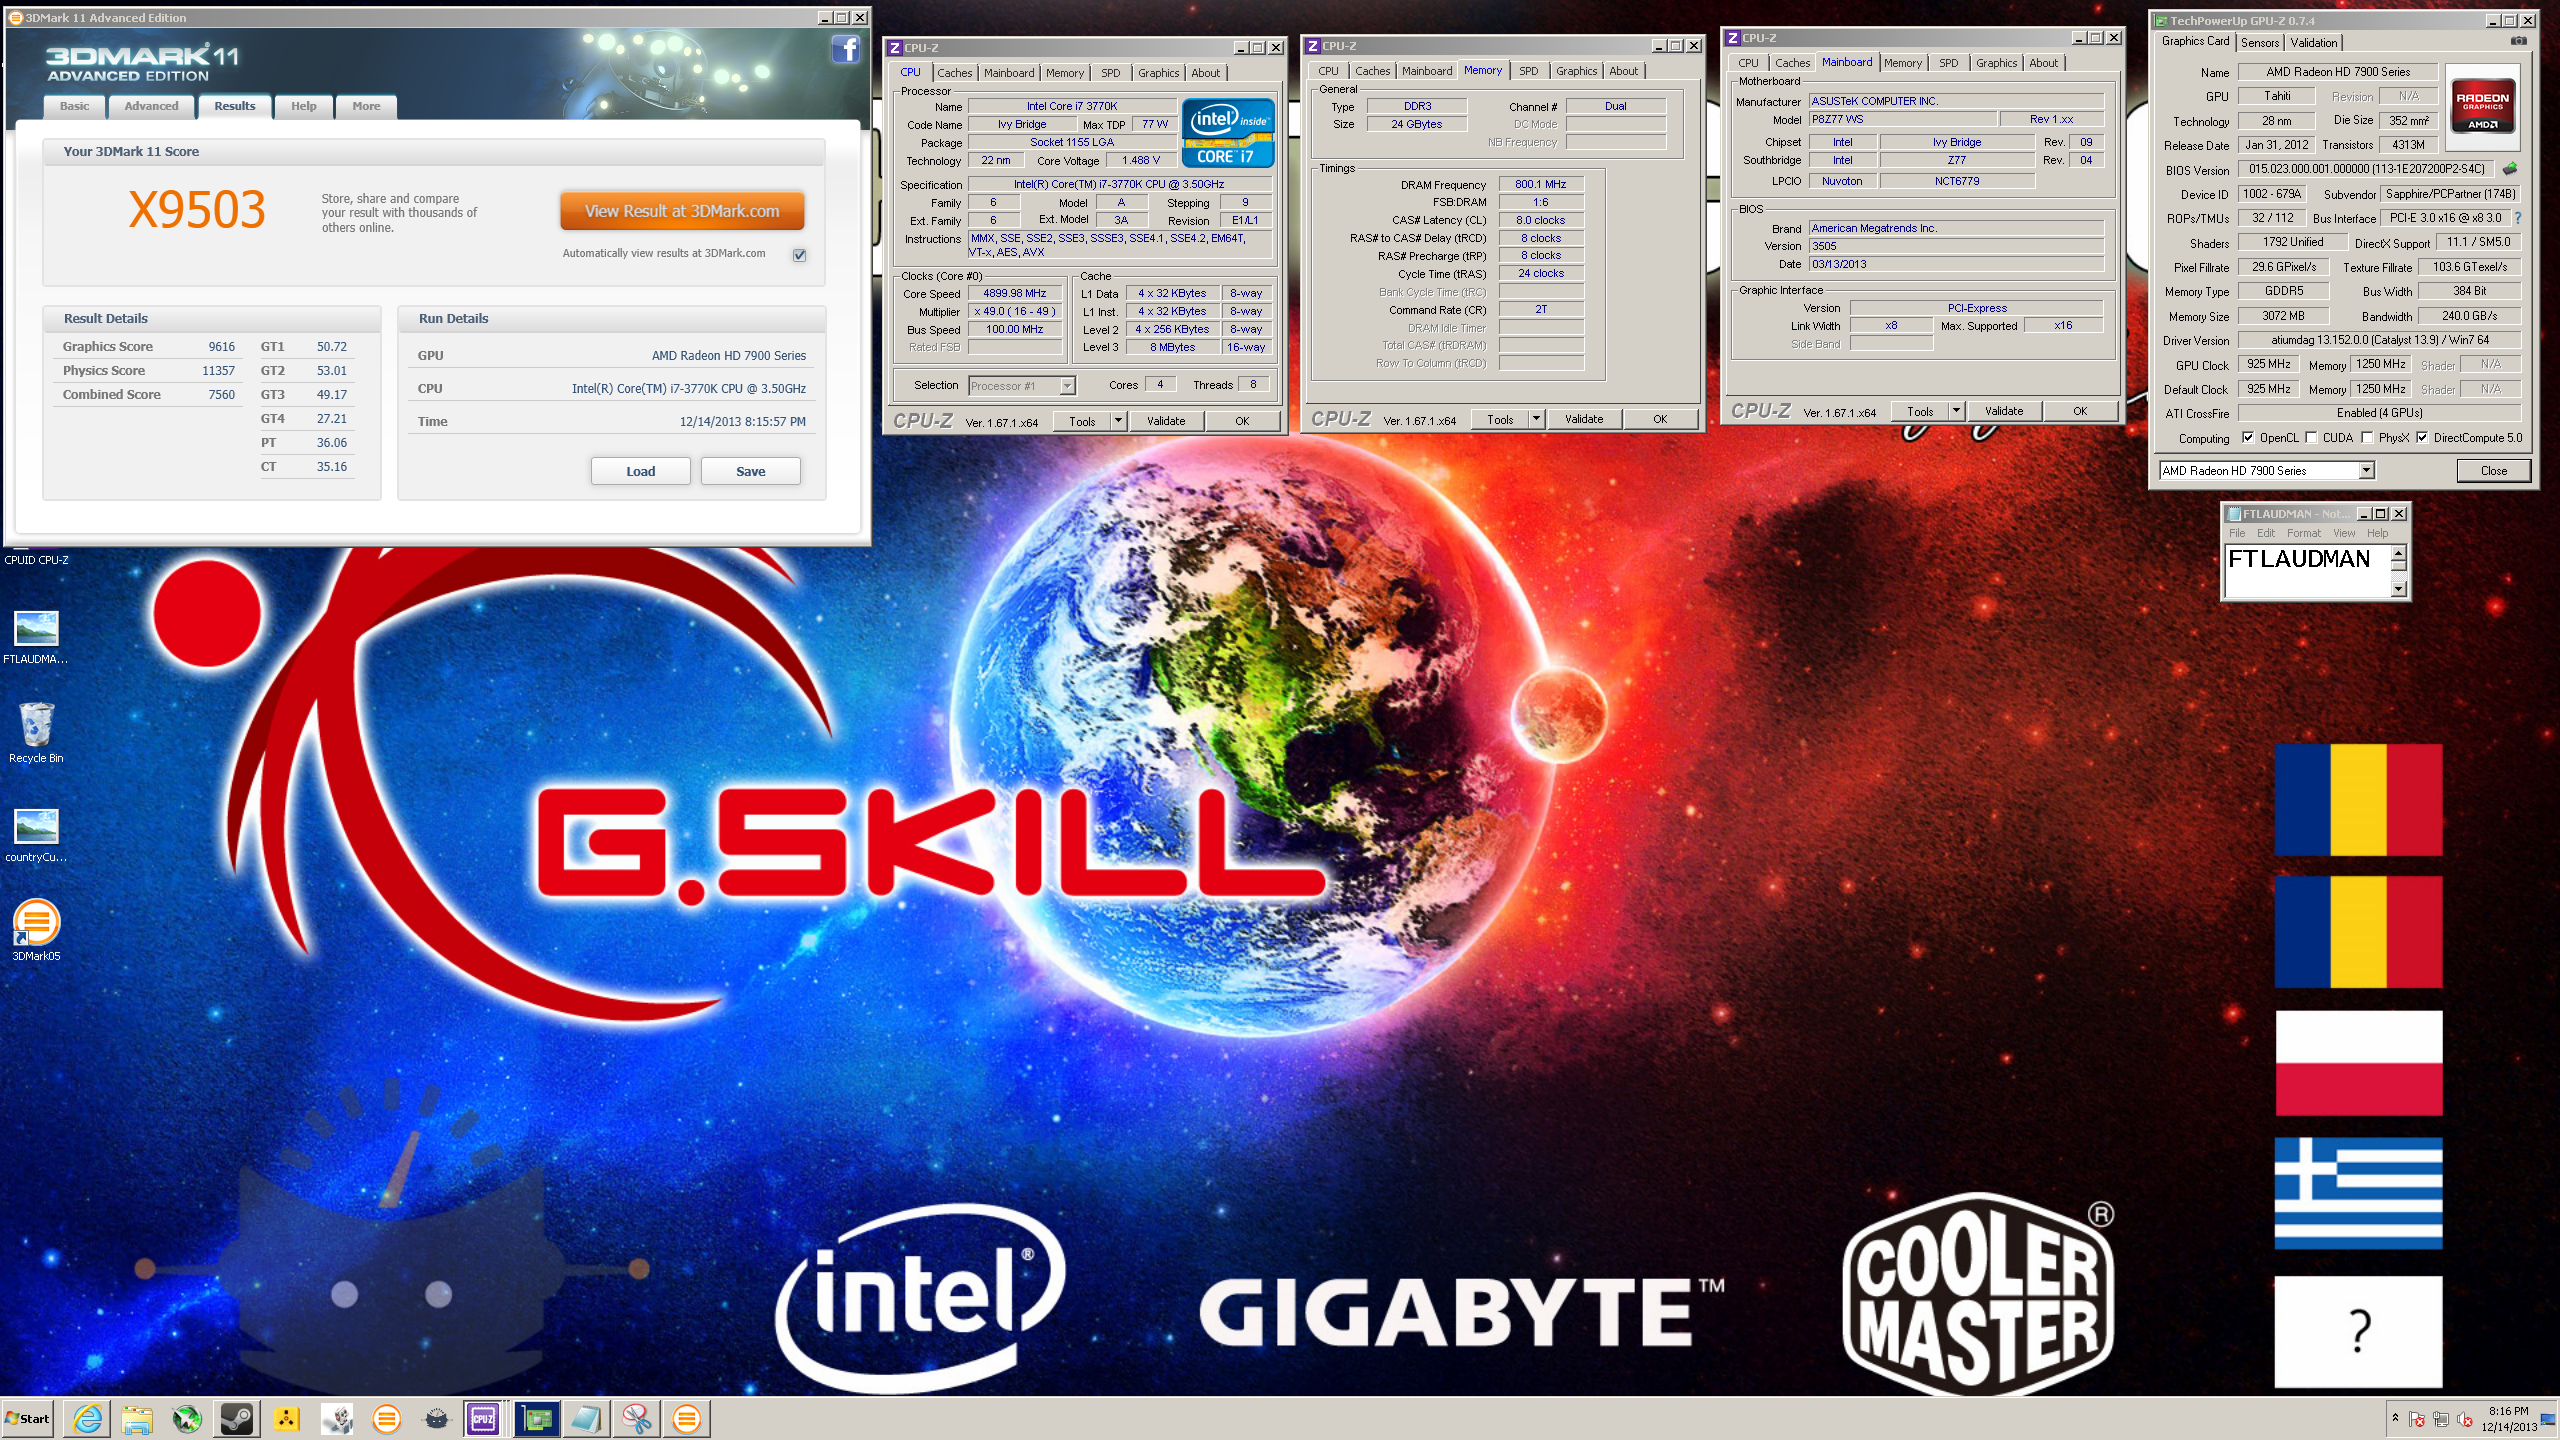Screen dimensions: 2560x1440
Task: Toggle the CUDA checkbox in GPU-Z
Action: click(2311, 437)
